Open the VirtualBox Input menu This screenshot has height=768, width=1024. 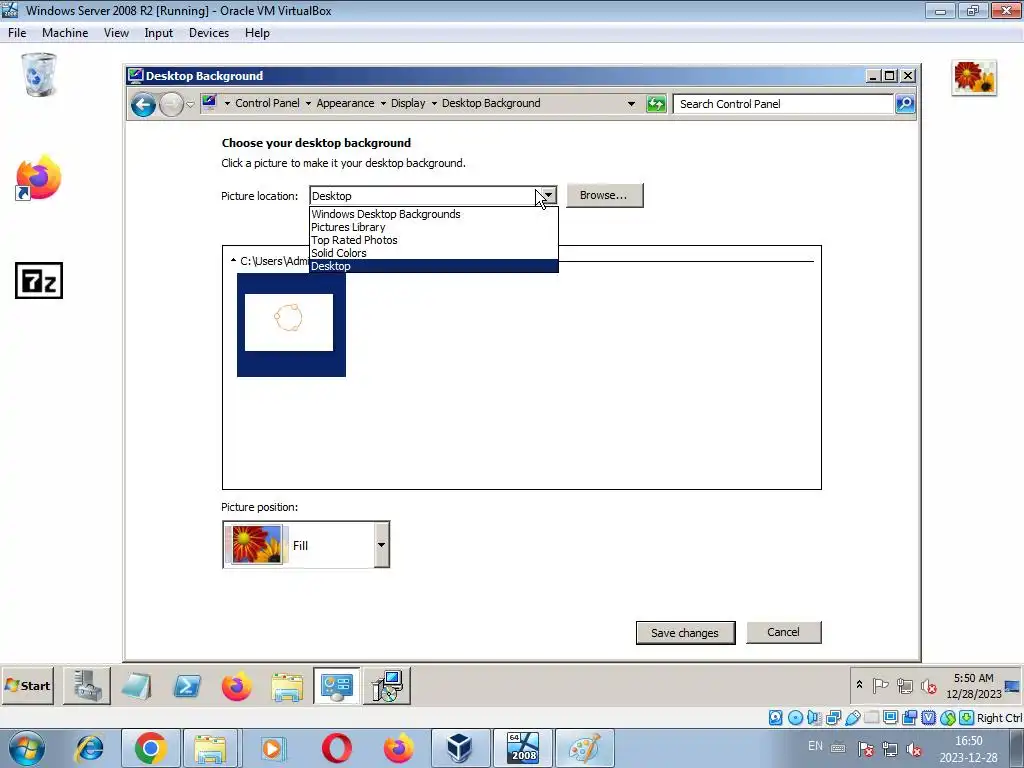[x=159, y=33]
